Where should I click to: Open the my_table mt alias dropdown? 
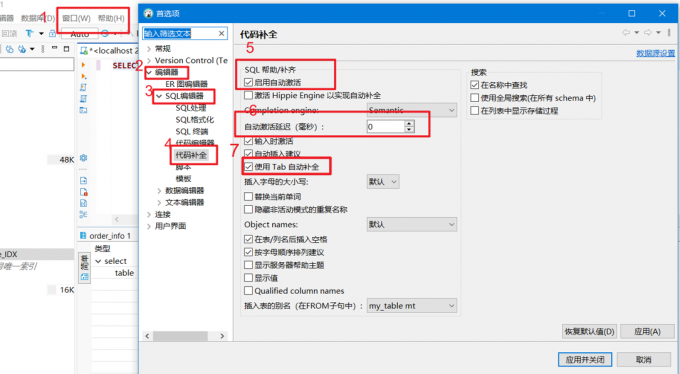[x=412, y=306]
